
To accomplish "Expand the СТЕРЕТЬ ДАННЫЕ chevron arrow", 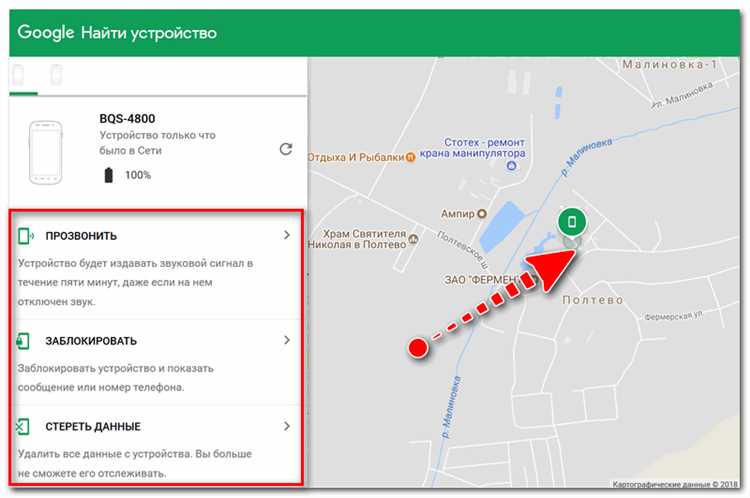I will pyautogui.click(x=287, y=426).
